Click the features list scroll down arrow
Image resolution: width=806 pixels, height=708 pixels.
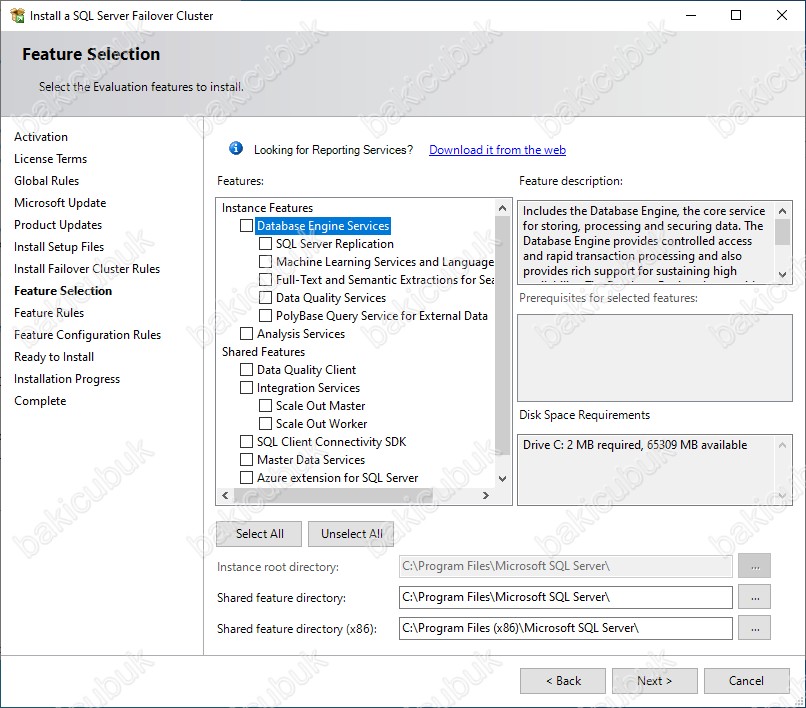pos(502,479)
